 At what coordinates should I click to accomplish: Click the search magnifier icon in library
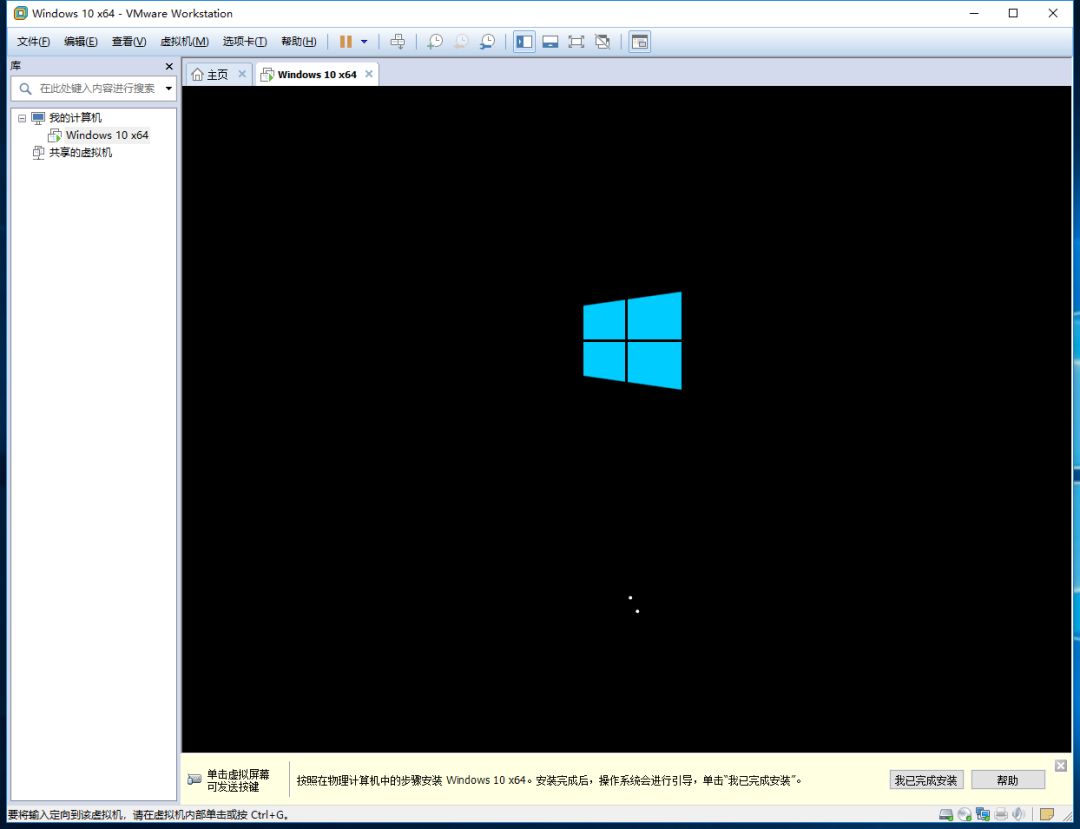pyautogui.click(x=25, y=88)
